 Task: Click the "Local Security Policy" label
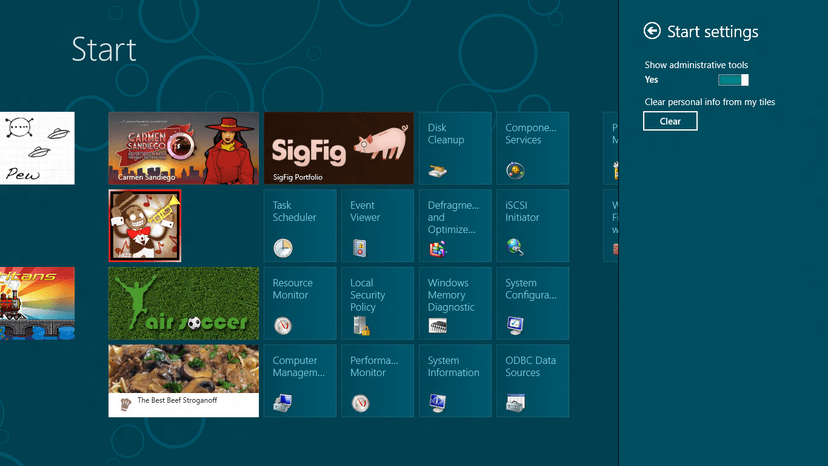368,295
